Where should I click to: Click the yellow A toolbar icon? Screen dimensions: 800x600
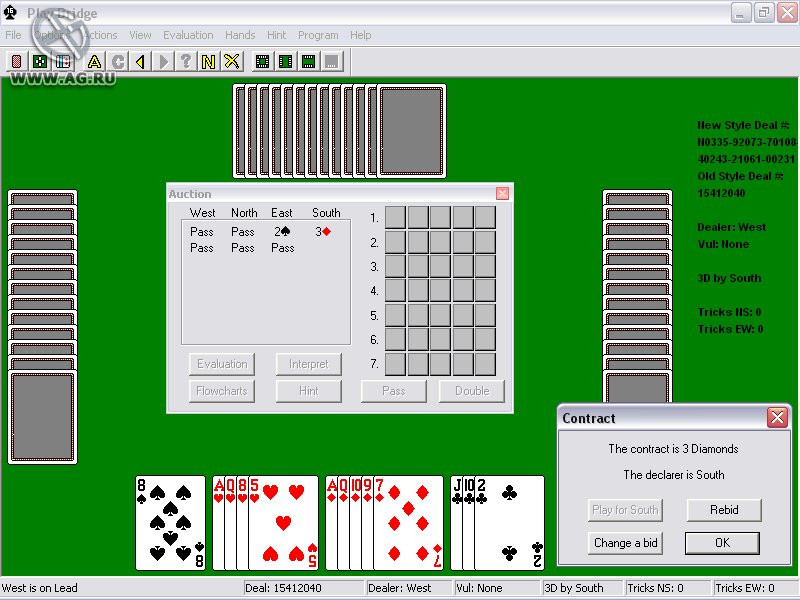94,62
